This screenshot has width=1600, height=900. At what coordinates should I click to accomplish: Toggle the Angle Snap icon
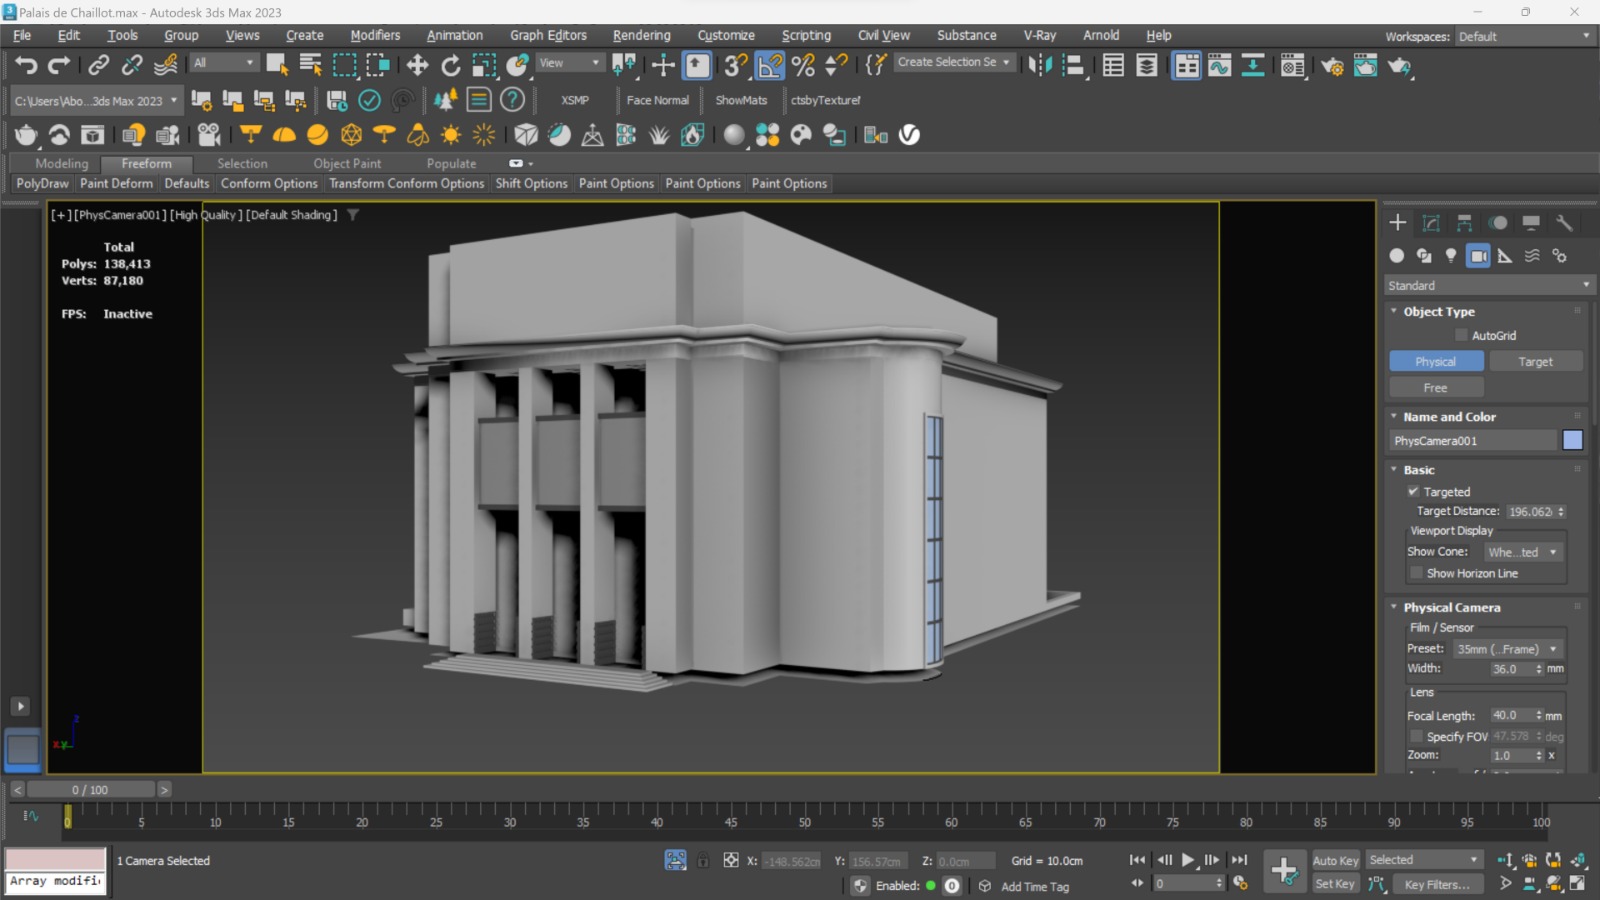[x=769, y=66]
